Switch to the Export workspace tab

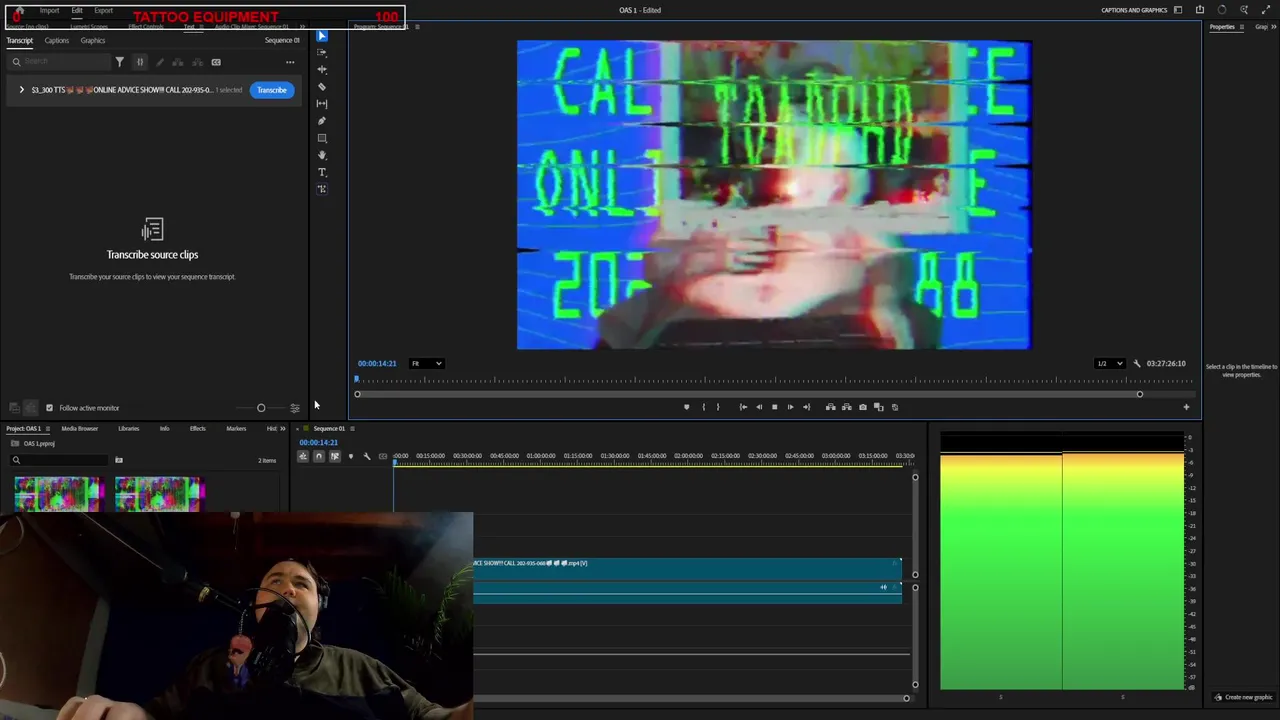[x=104, y=11]
